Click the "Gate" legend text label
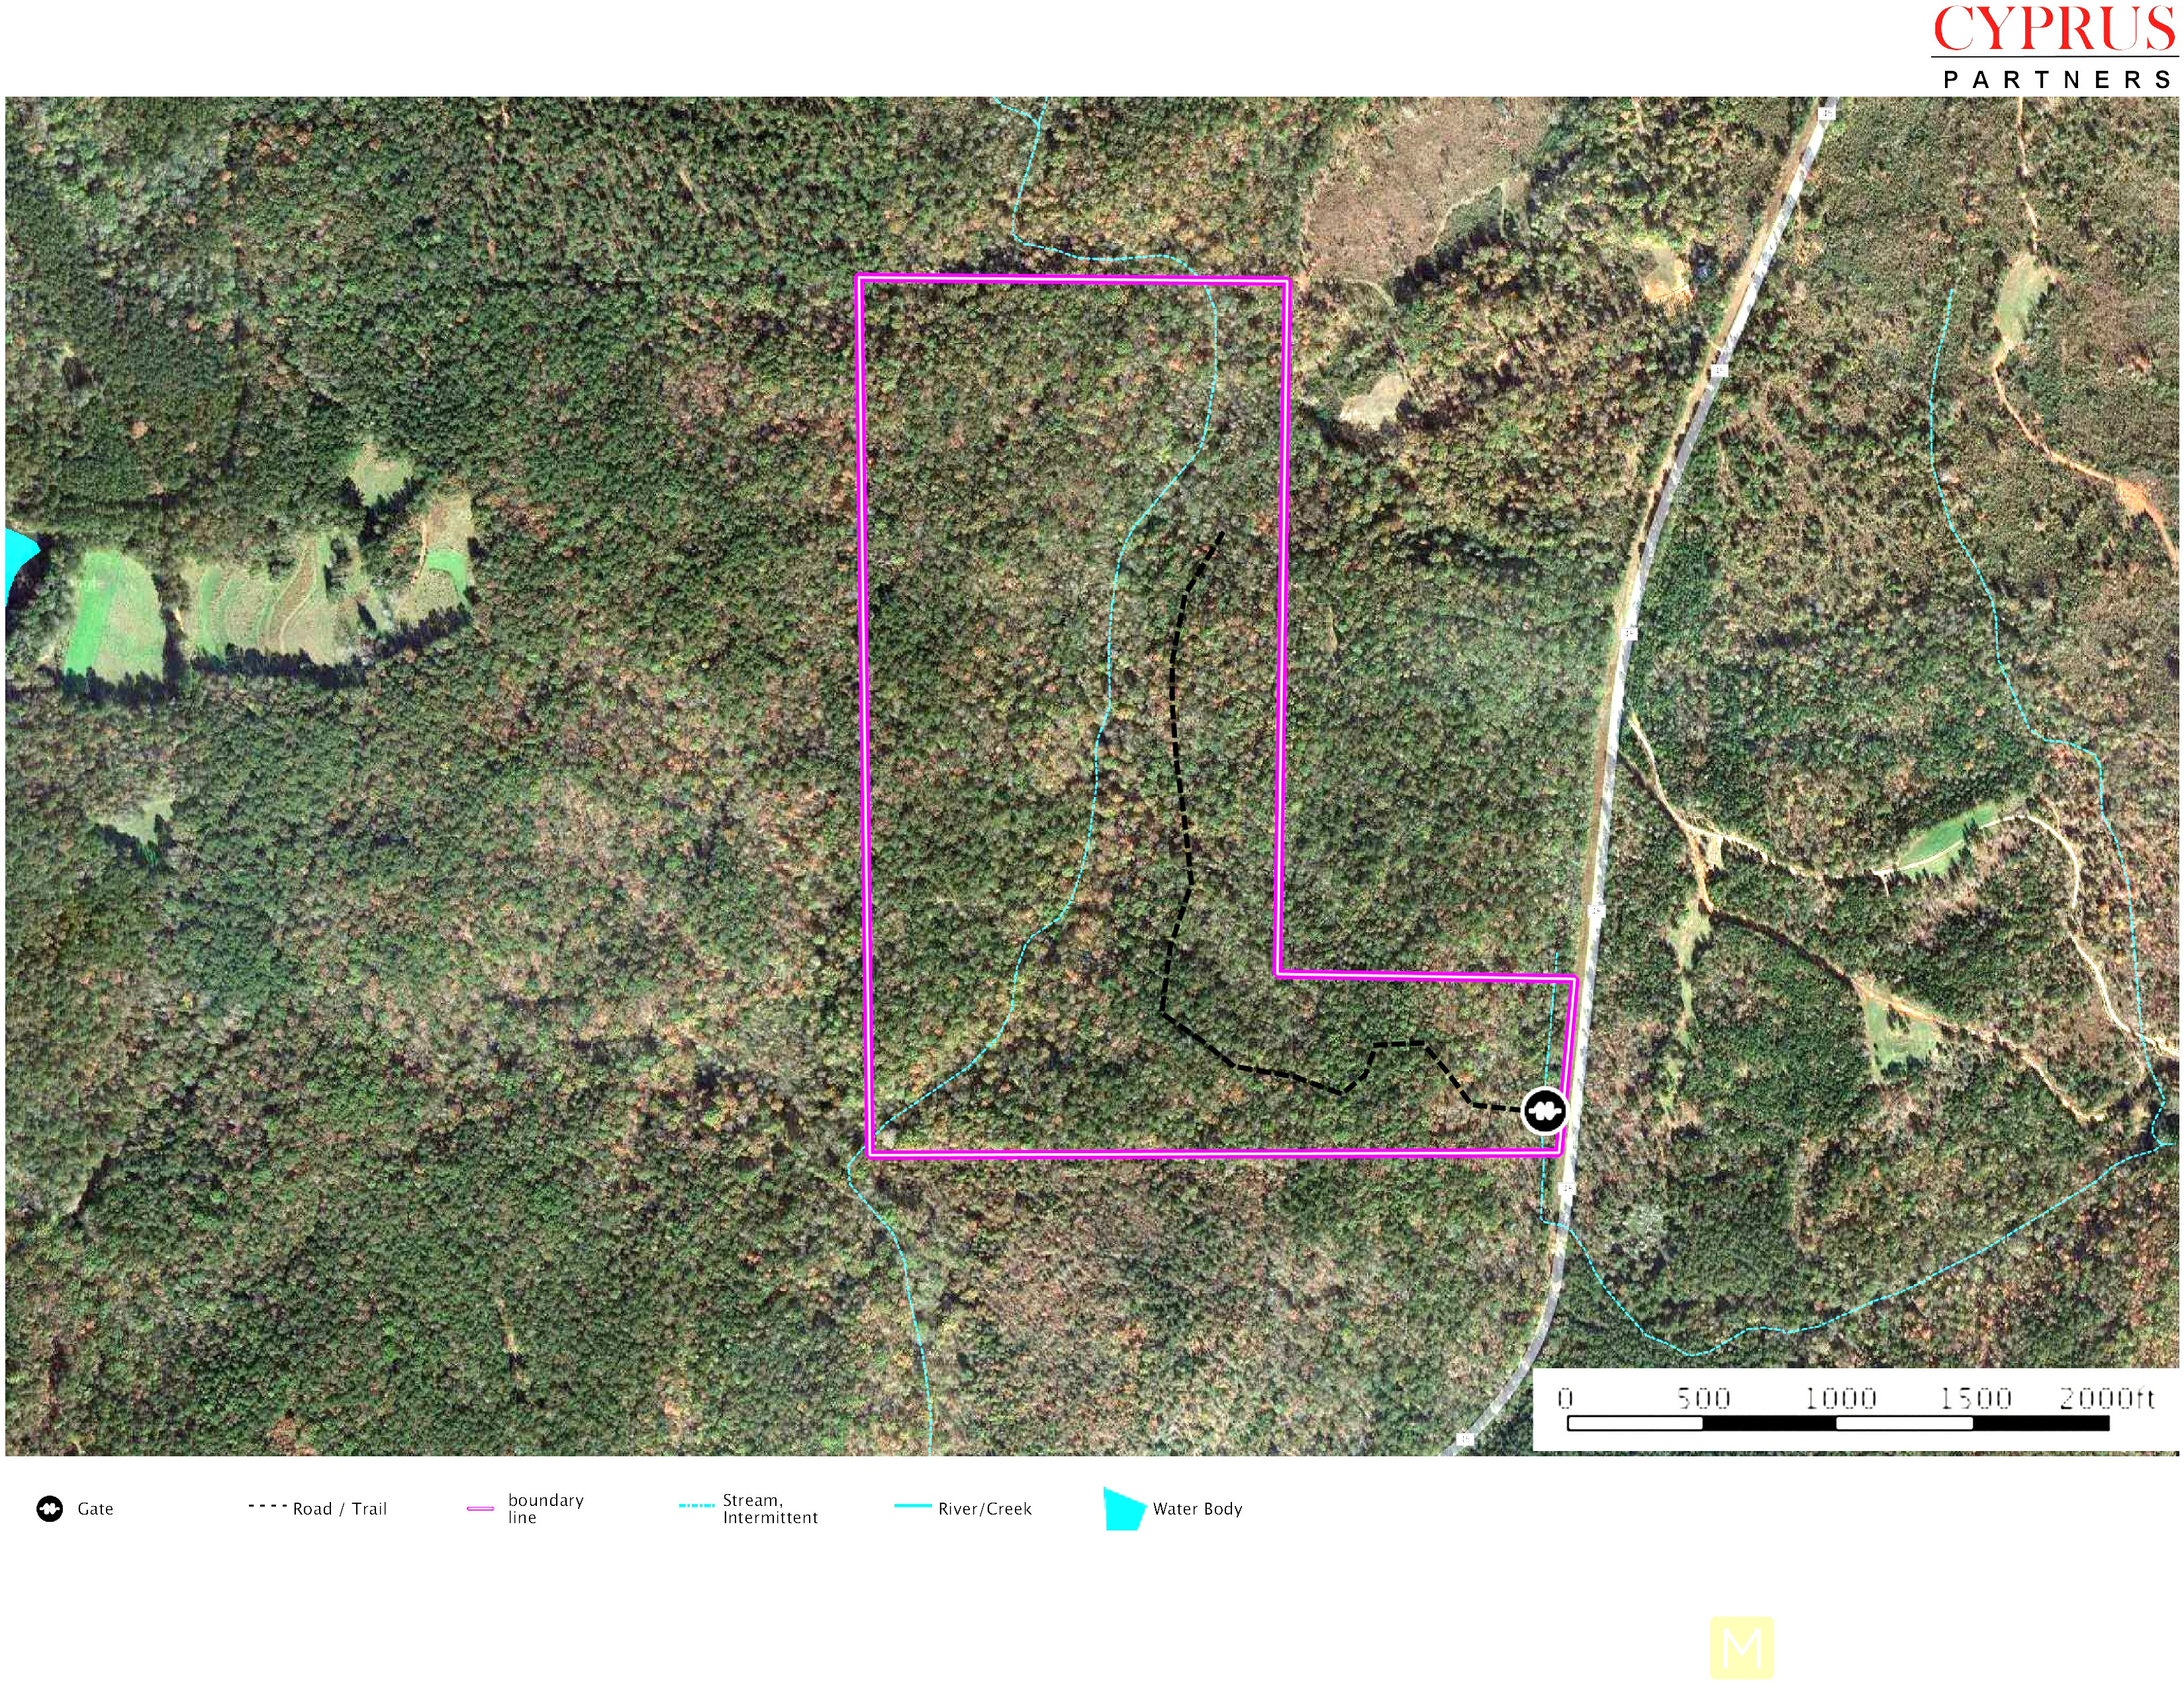 point(95,1508)
